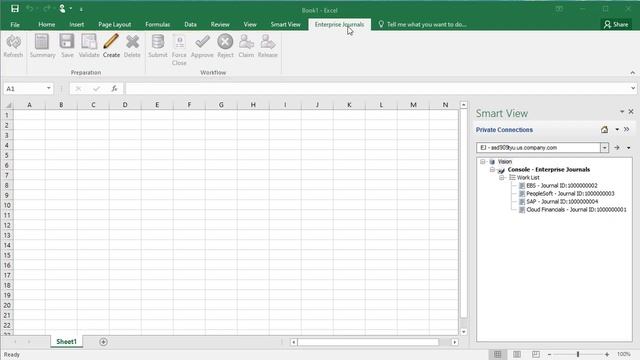The image size is (640, 360).
Task: Click the Share button
Action: point(616,24)
